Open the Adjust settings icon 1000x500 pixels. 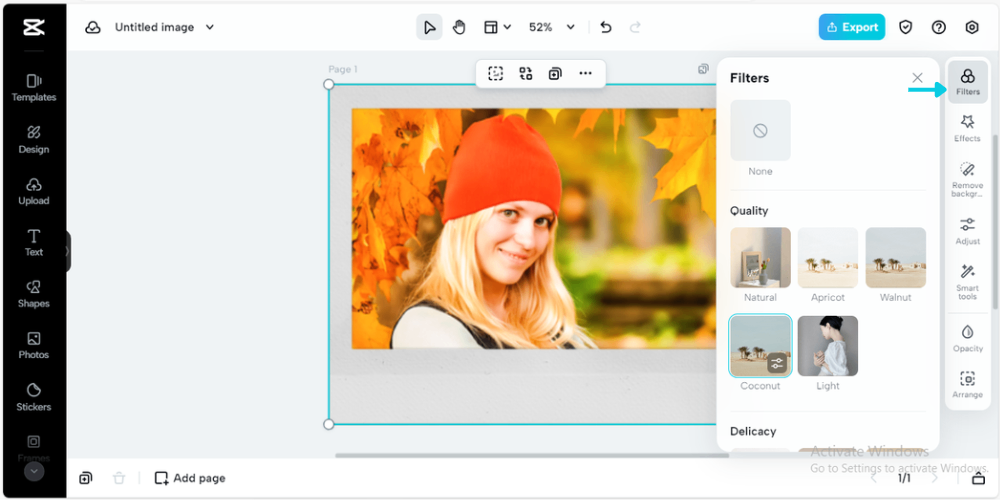point(967,230)
